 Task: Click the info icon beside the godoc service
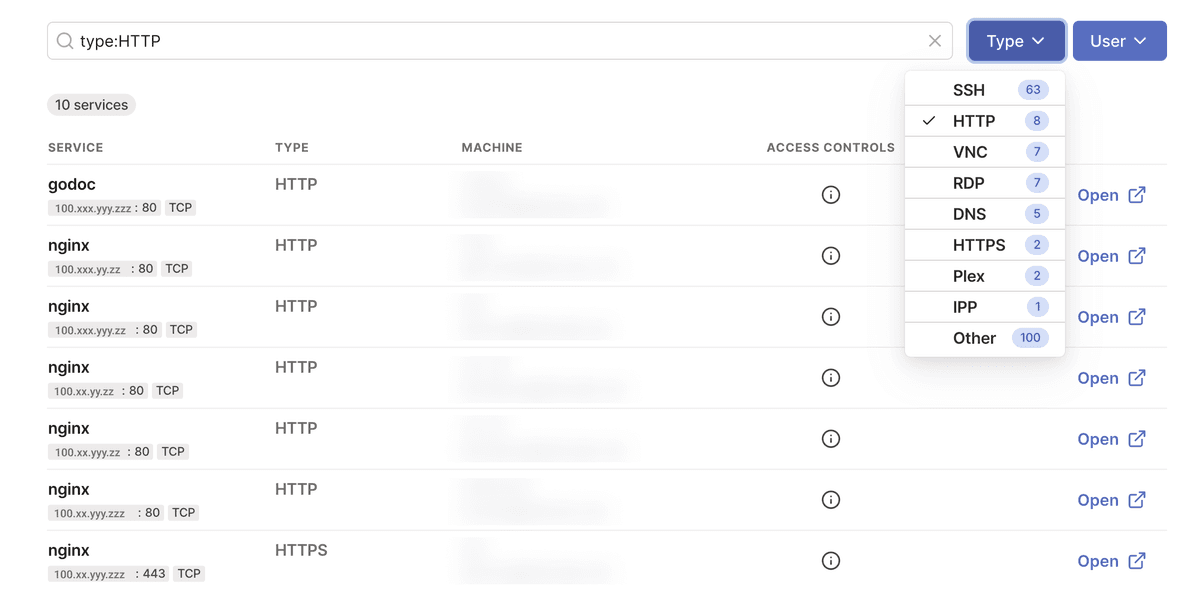(x=831, y=195)
